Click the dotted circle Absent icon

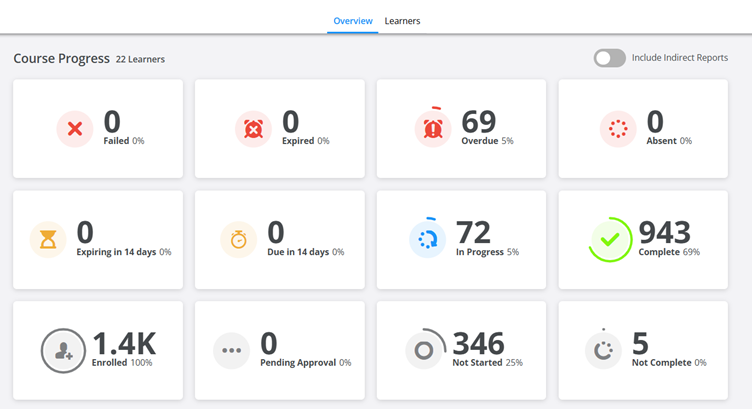point(617,129)
